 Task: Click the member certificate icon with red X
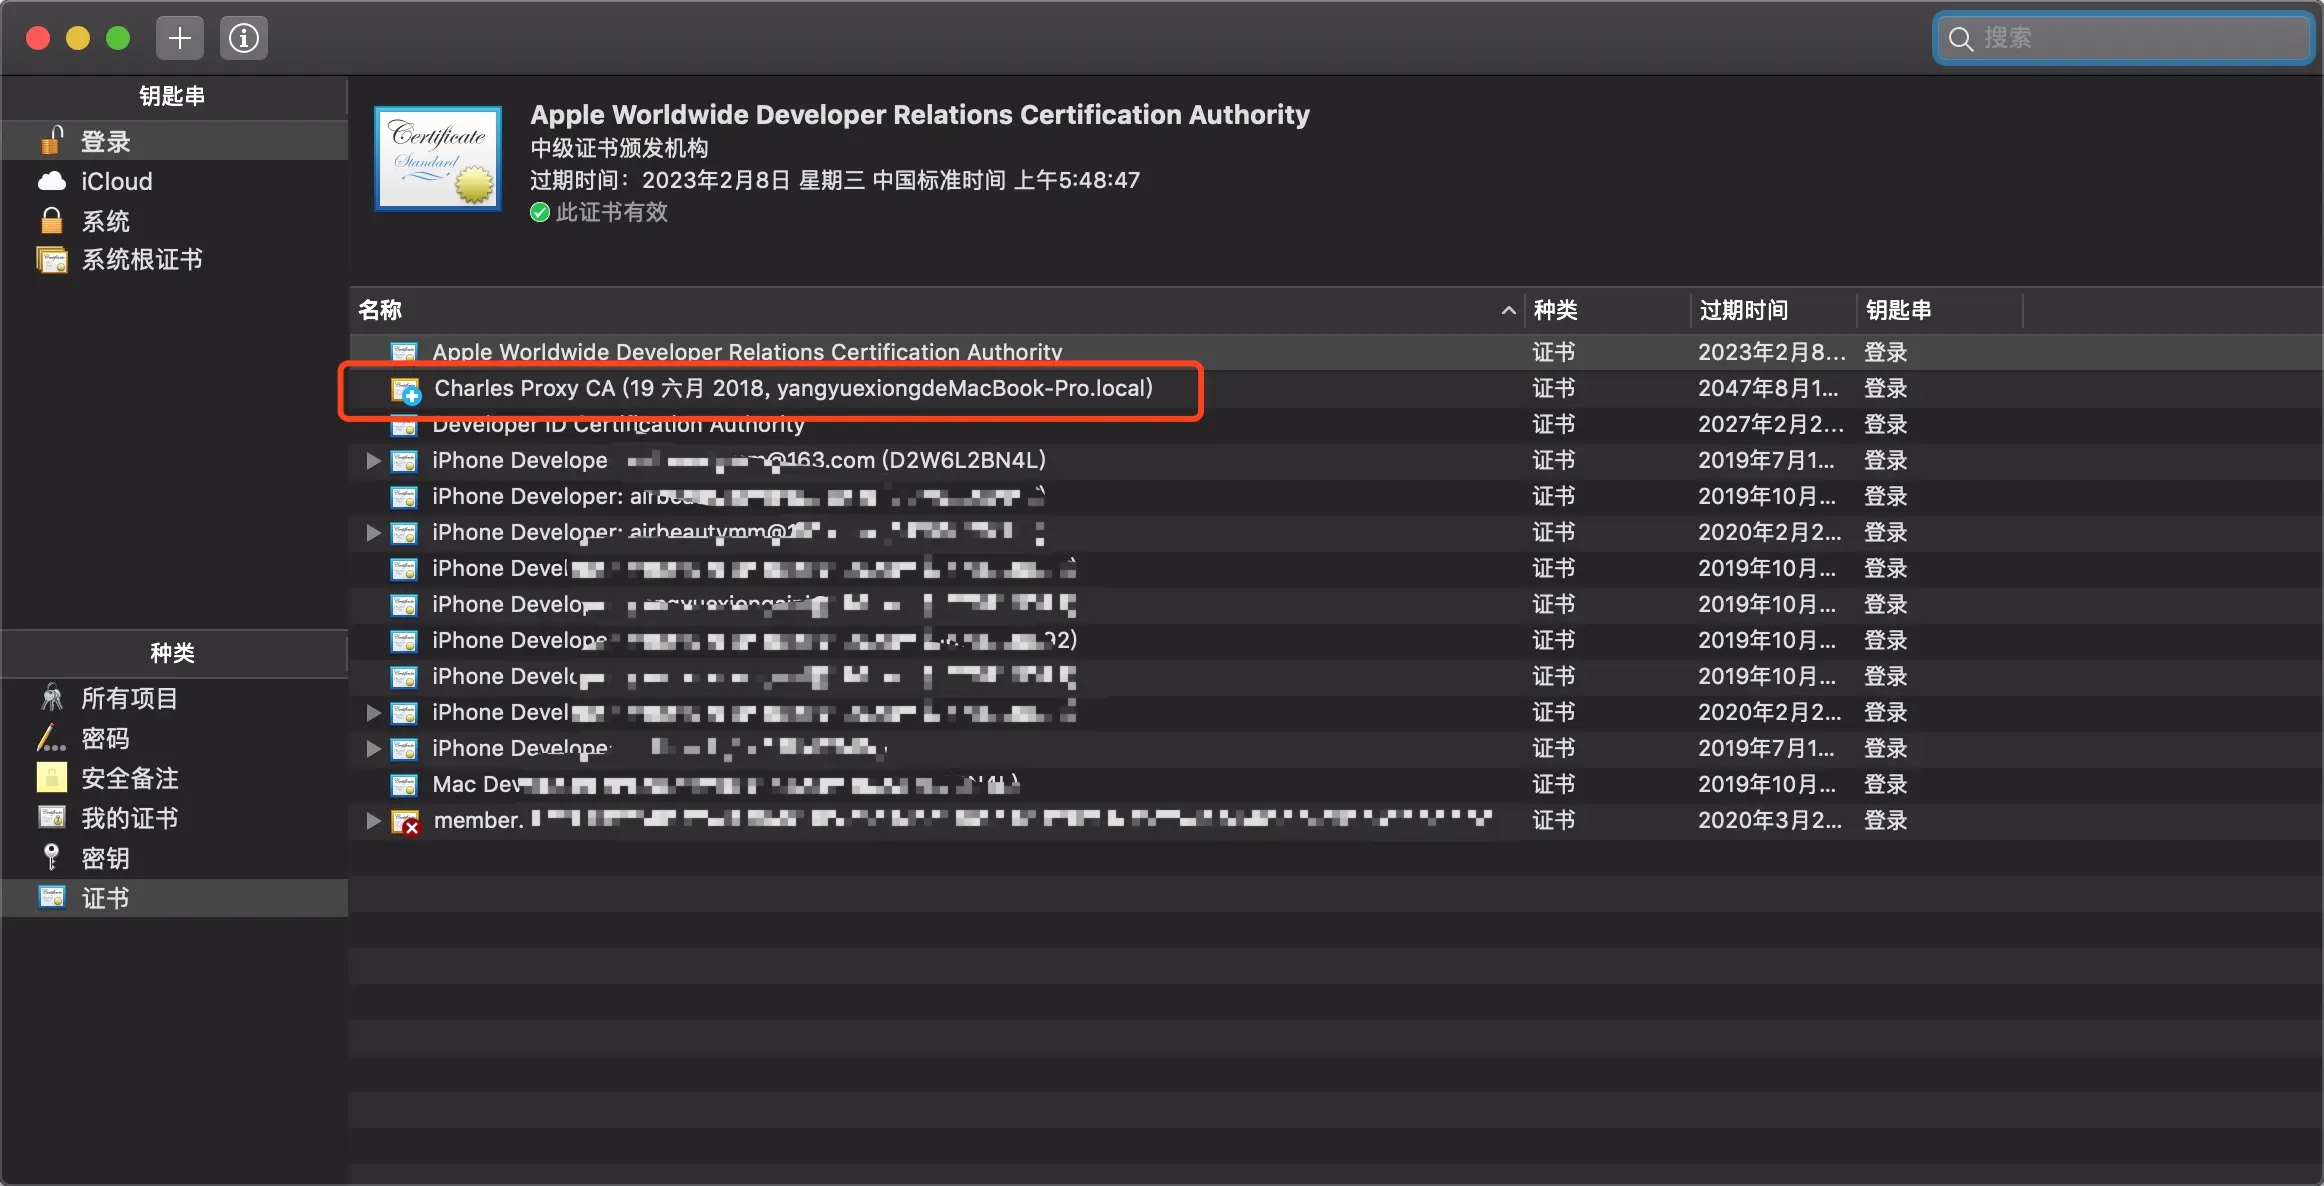[405, 821]
